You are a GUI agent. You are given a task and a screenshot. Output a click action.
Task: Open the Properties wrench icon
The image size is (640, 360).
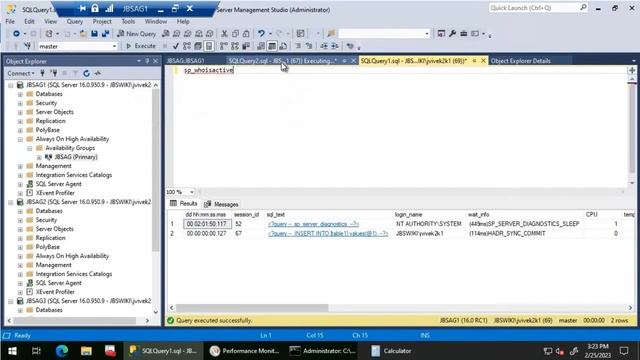click(452, 34)
